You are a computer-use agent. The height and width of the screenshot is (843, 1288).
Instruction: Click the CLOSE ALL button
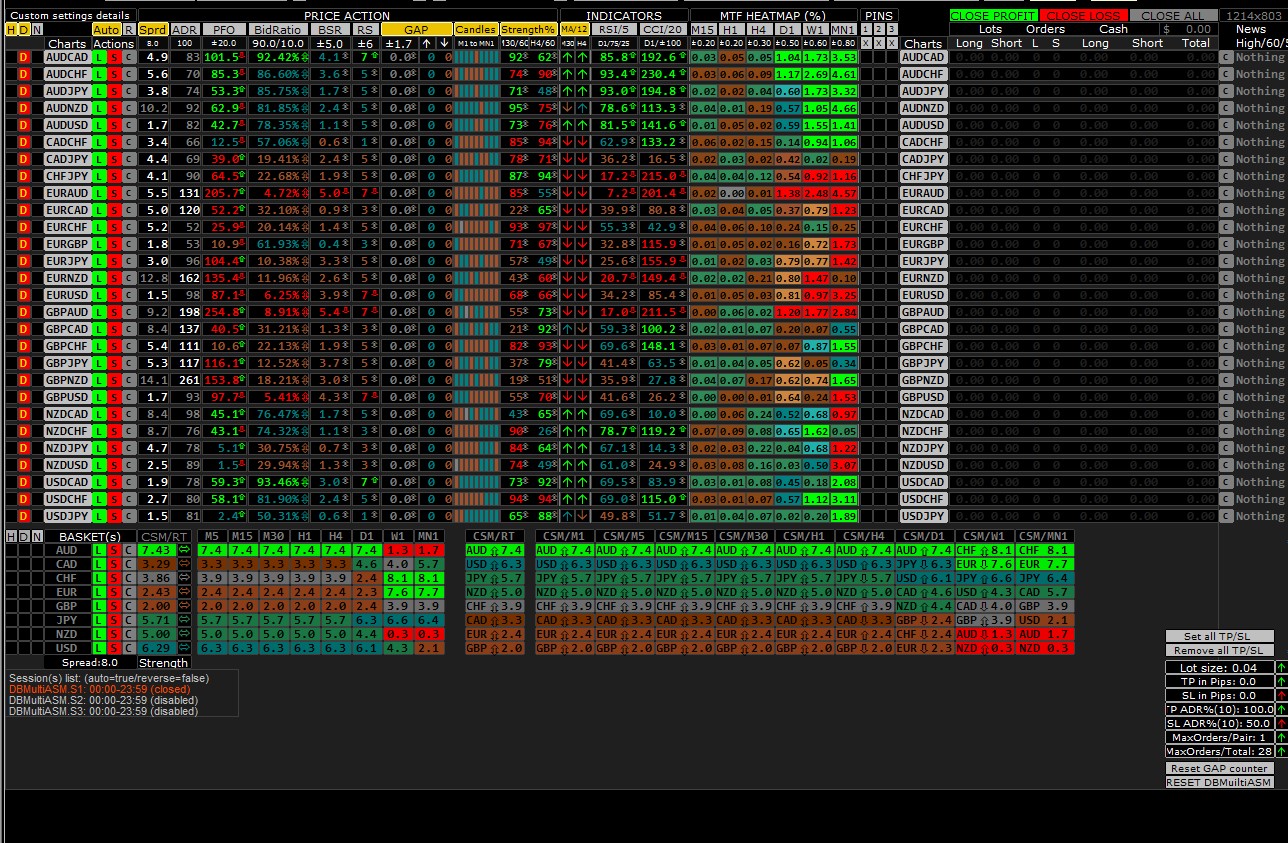click(1174, 16)
